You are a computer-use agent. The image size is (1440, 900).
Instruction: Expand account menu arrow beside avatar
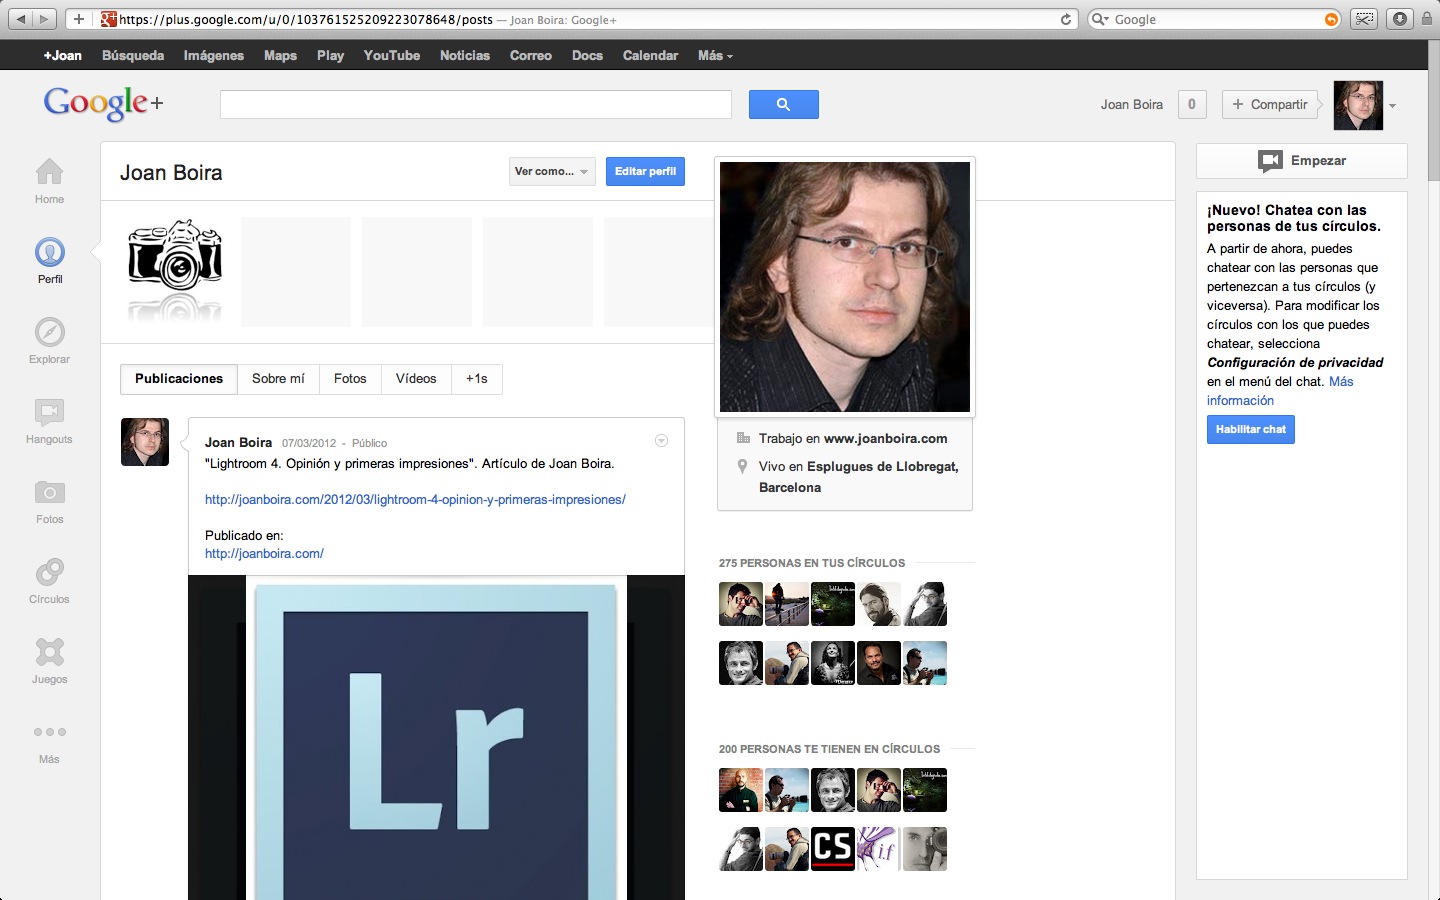tap(1392, 106)
